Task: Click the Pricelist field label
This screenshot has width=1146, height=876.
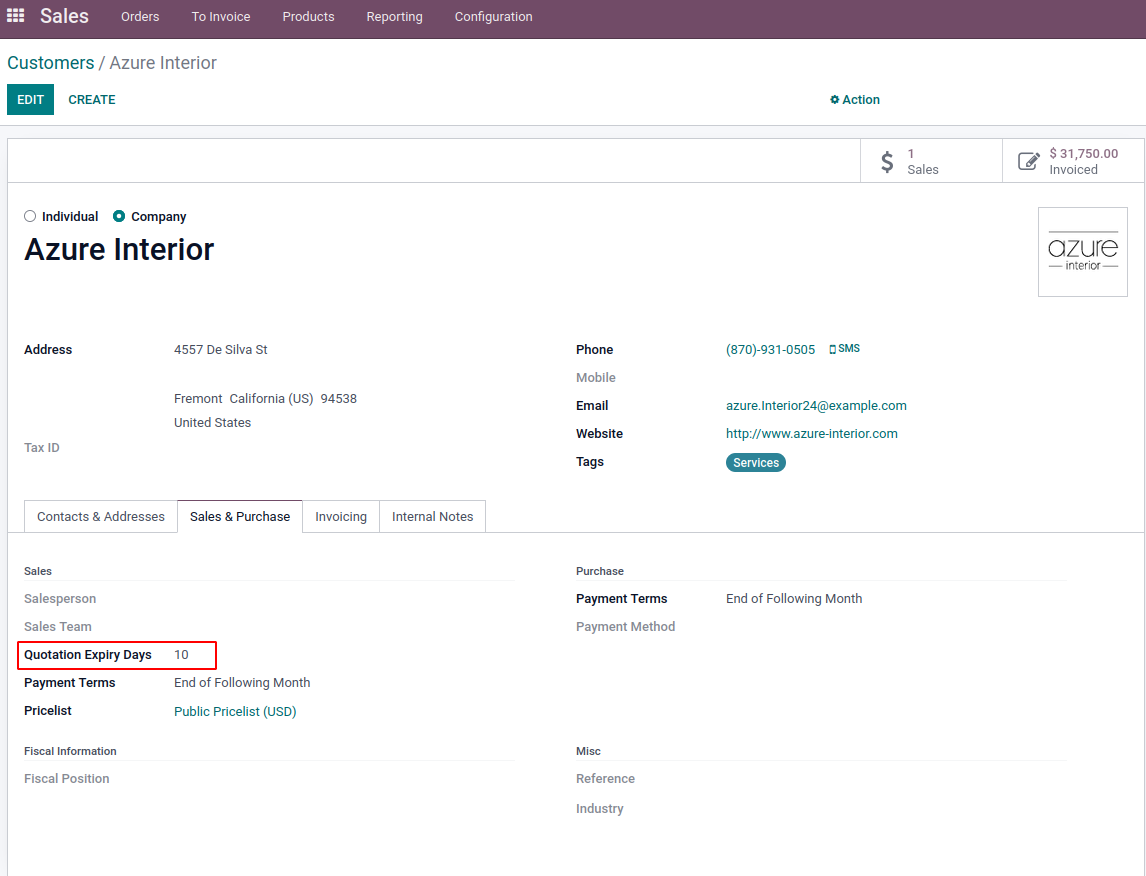Action: click(48, 710)
